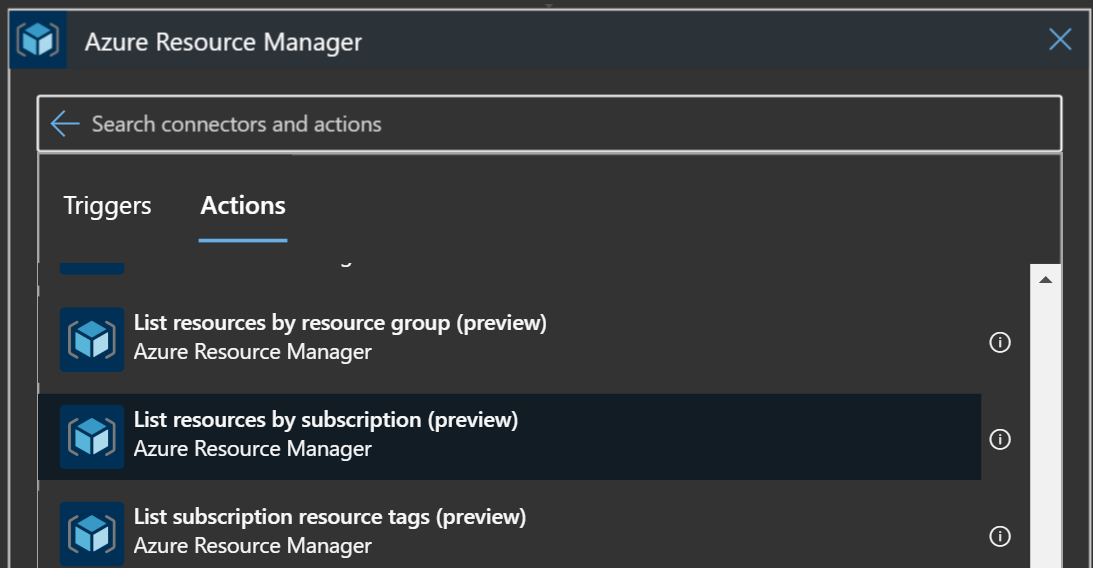Click the Azure Resource Manager header icon
The height and width of the screenshot is (568, 1093).
[38, 40]
